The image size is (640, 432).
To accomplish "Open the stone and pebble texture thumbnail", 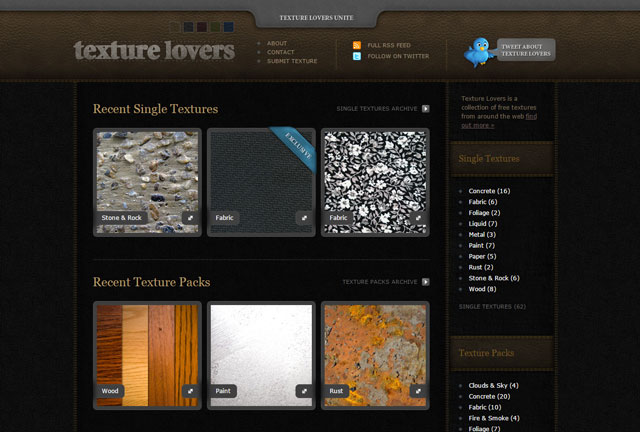I will (x=147, y=183).
